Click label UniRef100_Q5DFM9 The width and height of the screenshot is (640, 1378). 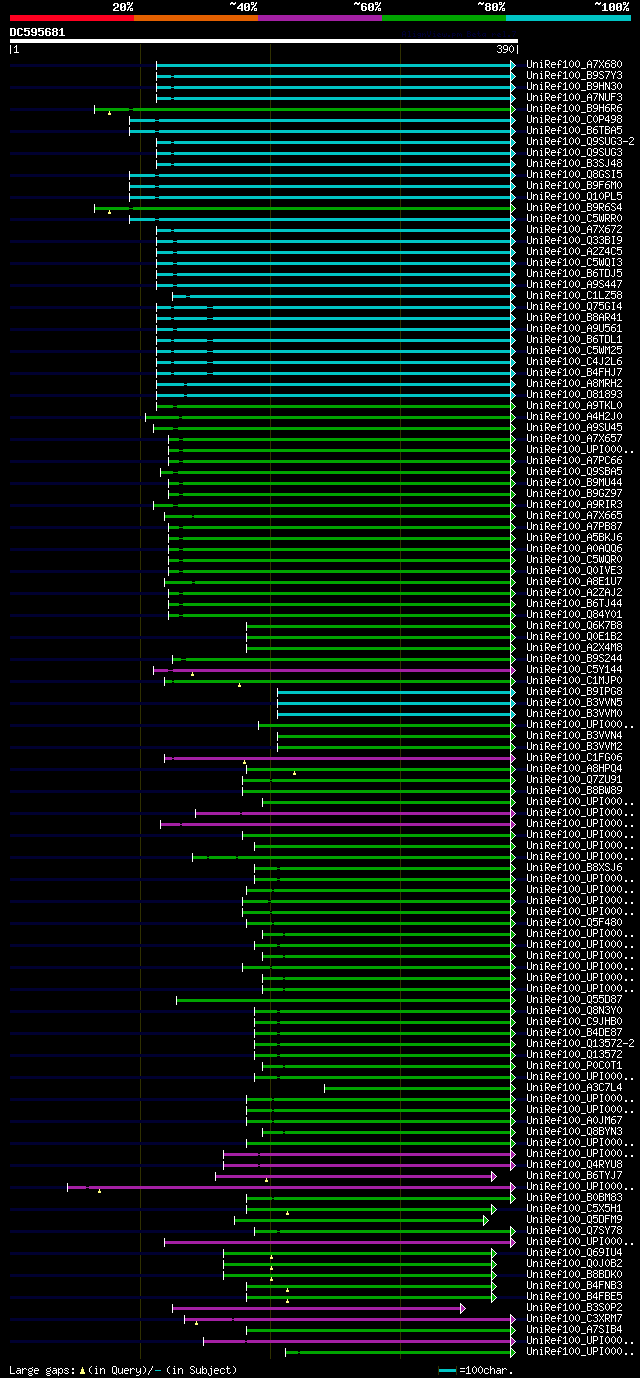point(574,1219)
